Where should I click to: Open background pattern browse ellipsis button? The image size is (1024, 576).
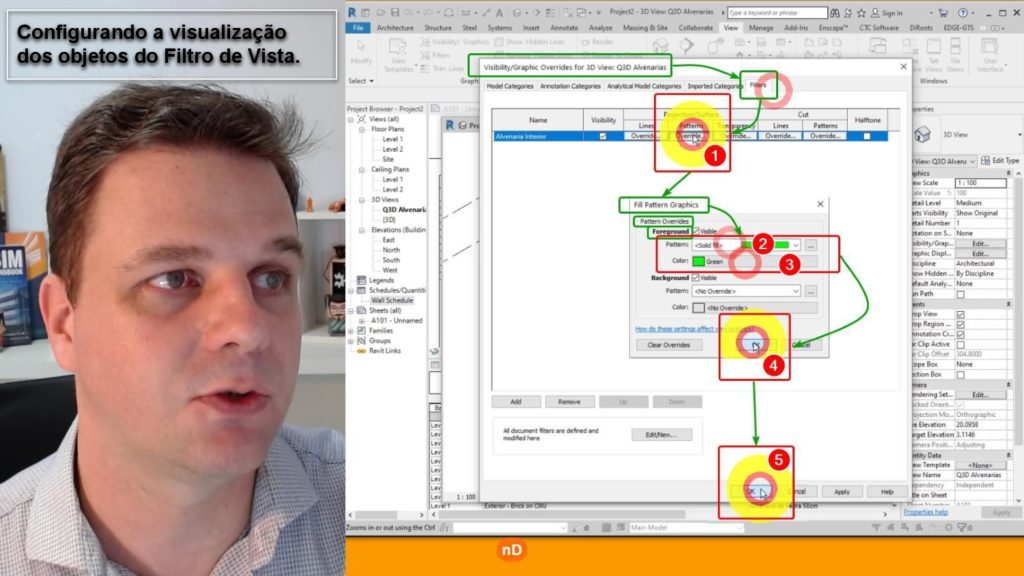[811, 291]
